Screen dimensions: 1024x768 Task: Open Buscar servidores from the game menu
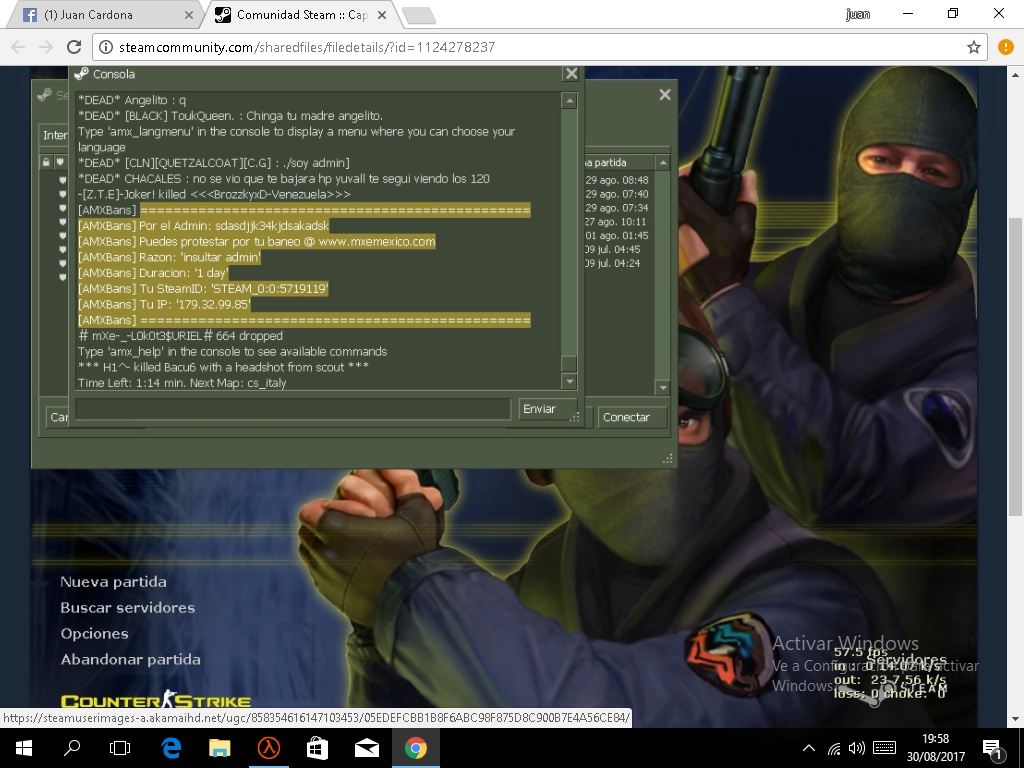128,608
